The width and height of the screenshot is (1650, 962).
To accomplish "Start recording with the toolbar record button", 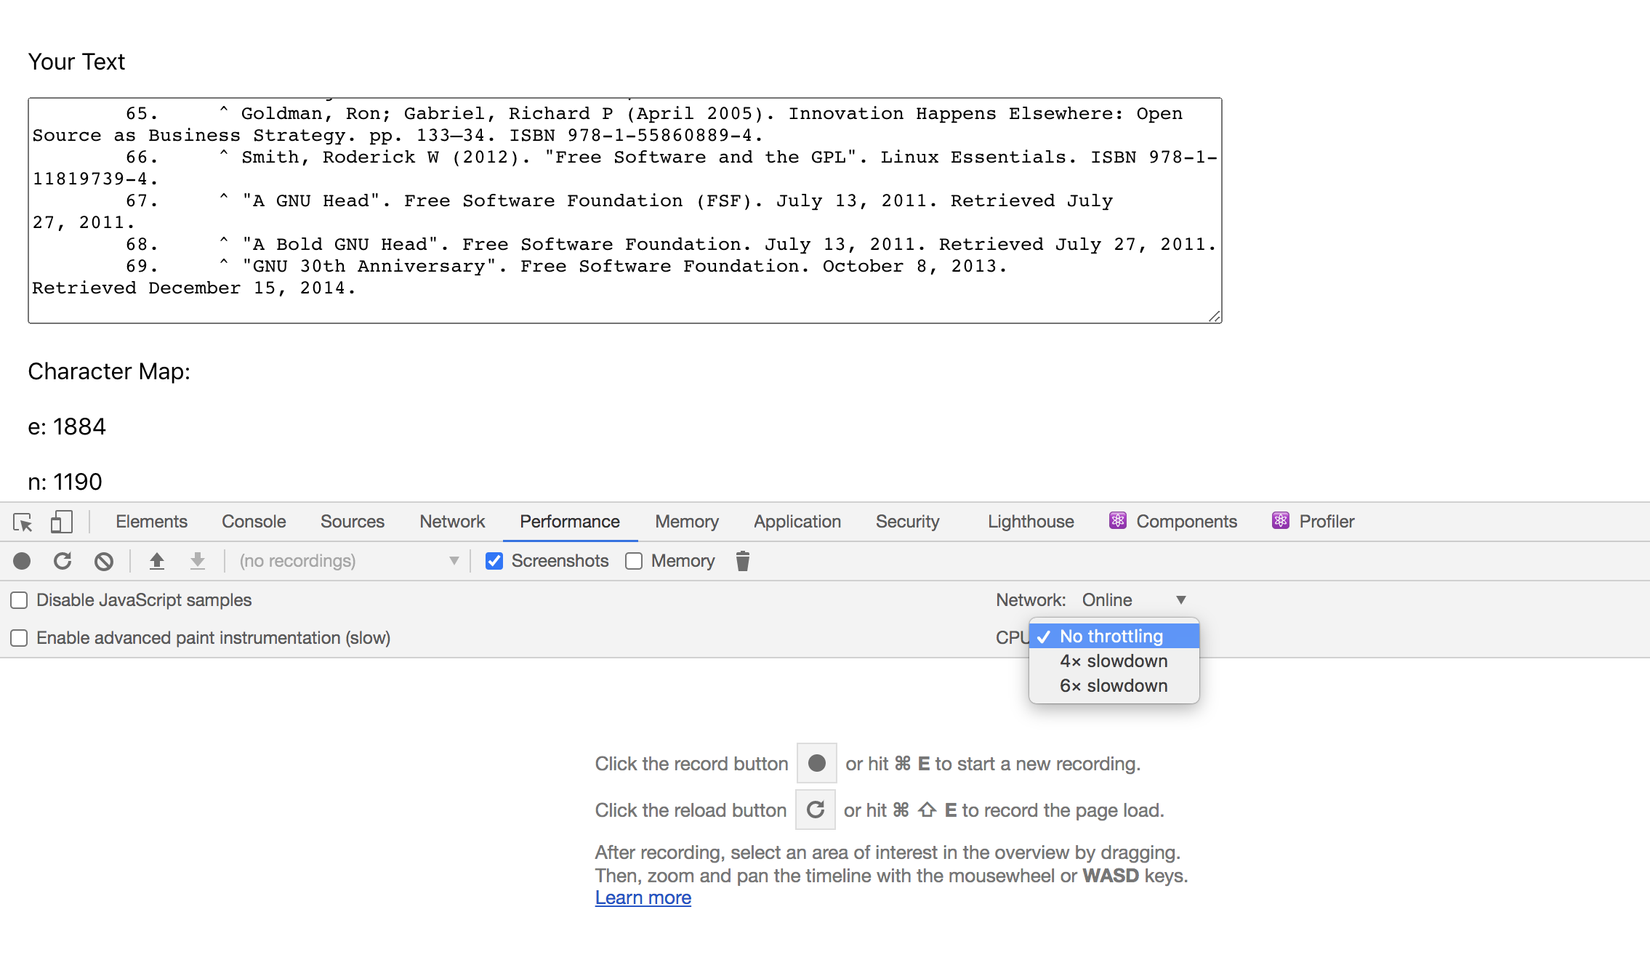I will 22,561.
